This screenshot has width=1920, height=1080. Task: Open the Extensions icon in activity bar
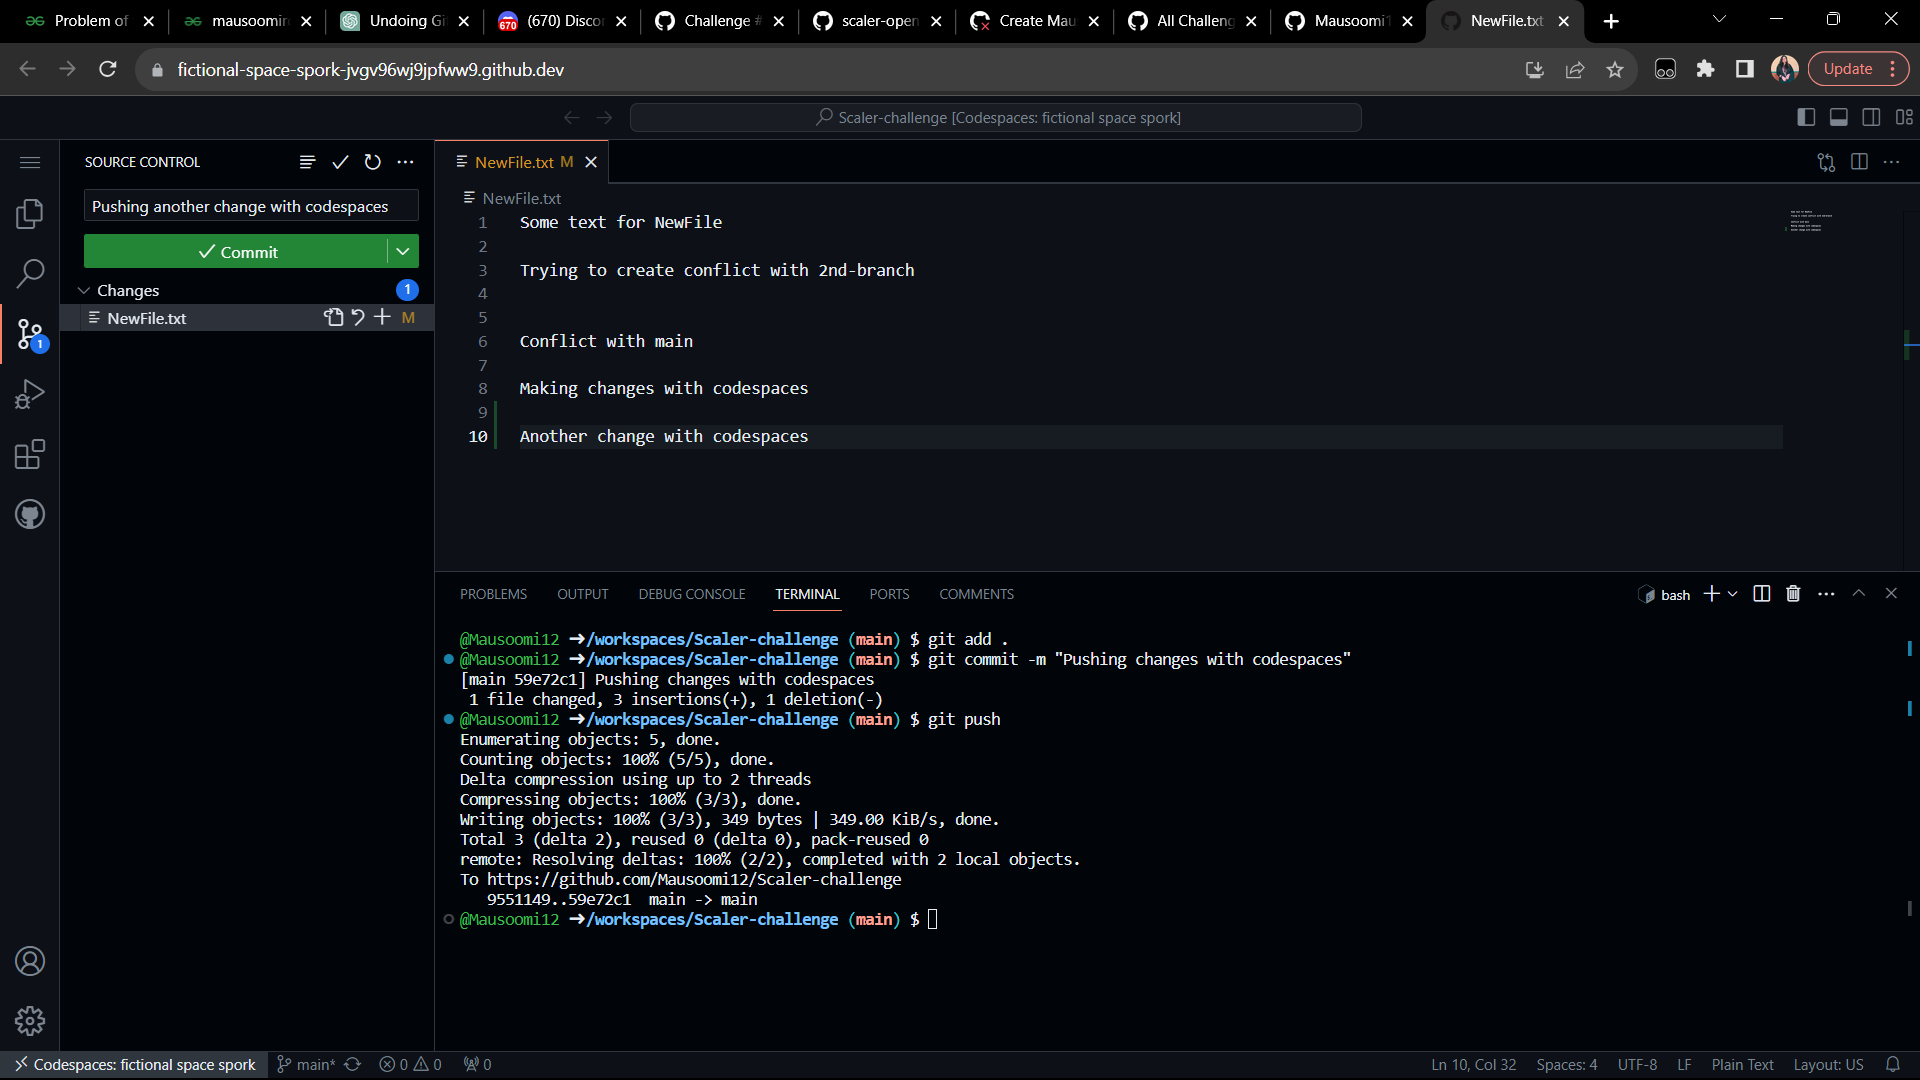(30, 454)
